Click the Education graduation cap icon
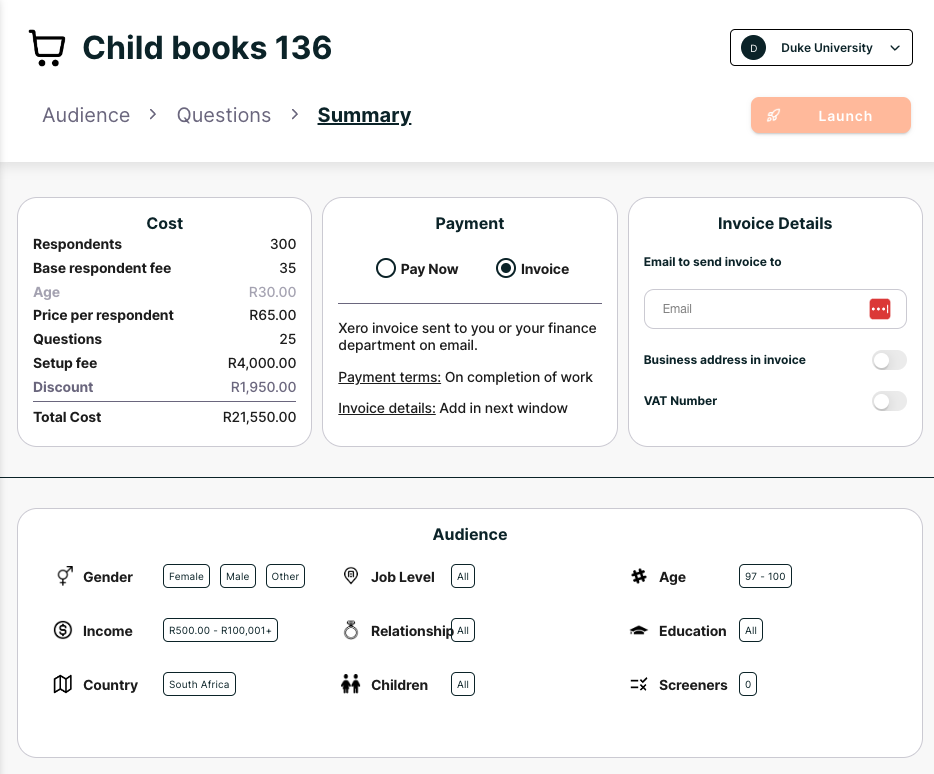The image size is (934, 774). 638,631
